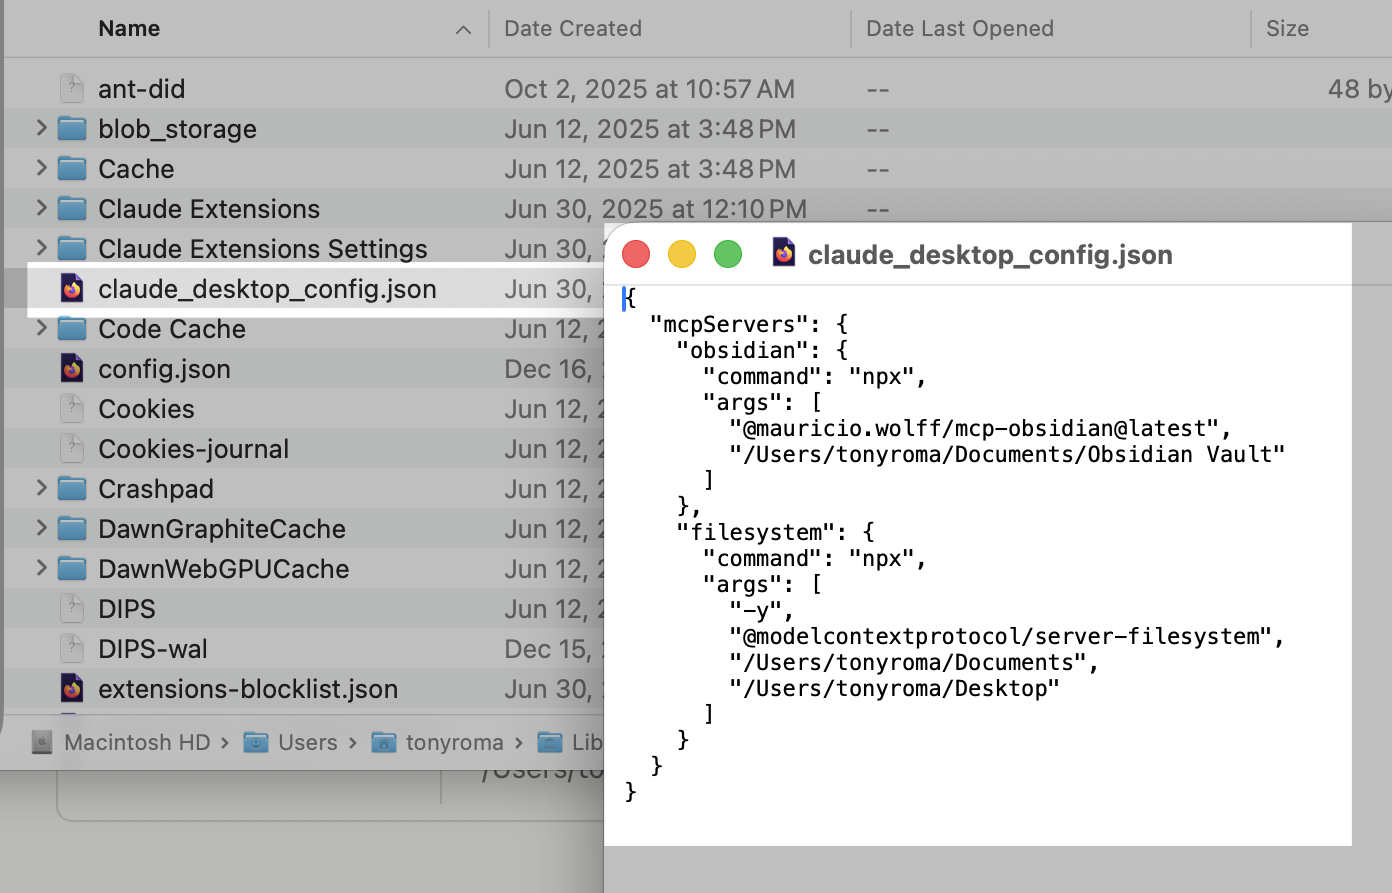
Task: Click the tonyroma folder icon in path bar
Action: click(383, 742)
